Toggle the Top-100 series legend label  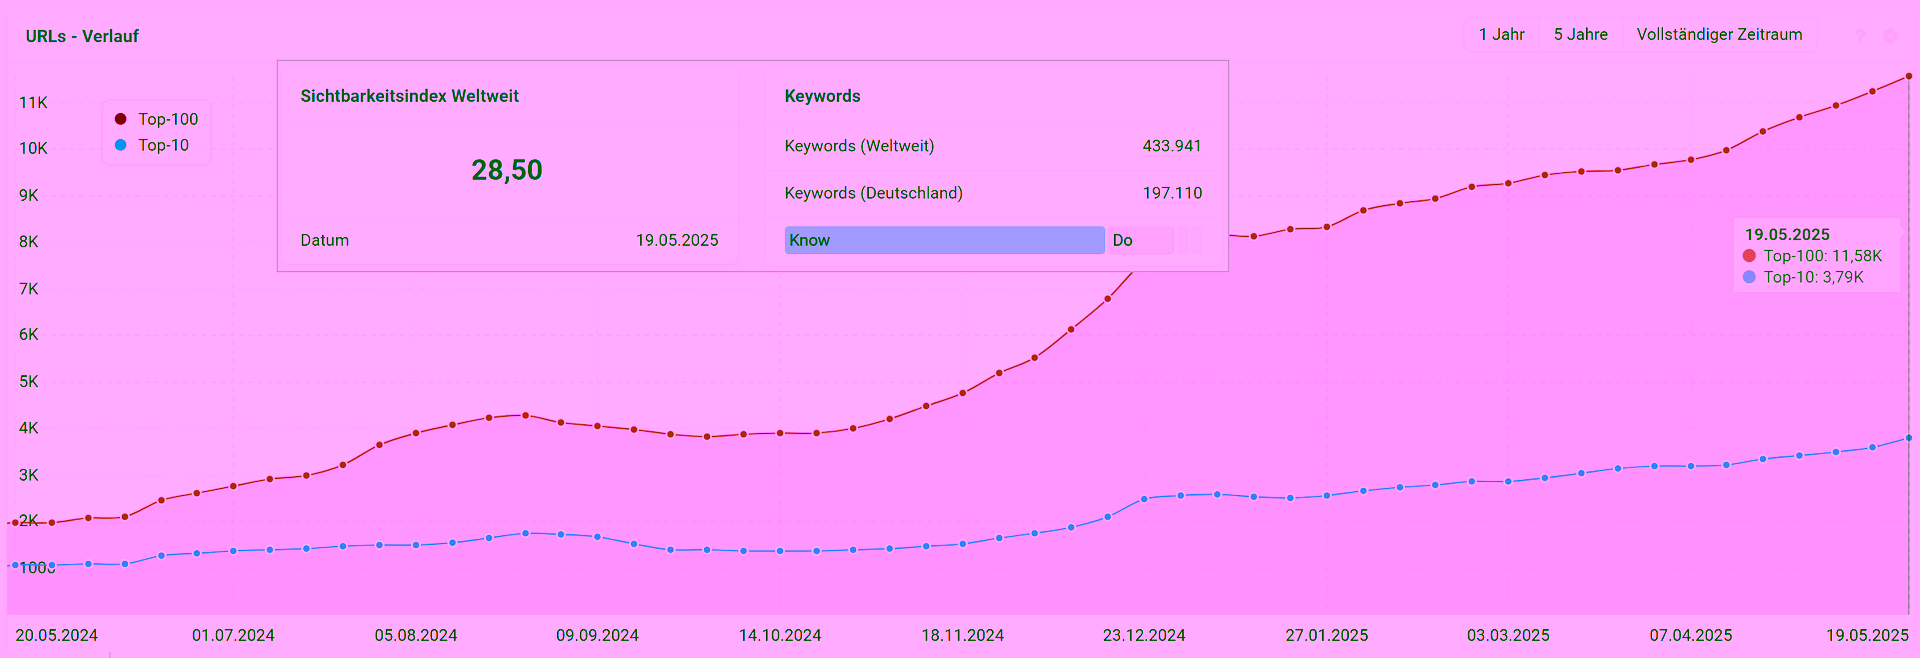pos(168,119)
